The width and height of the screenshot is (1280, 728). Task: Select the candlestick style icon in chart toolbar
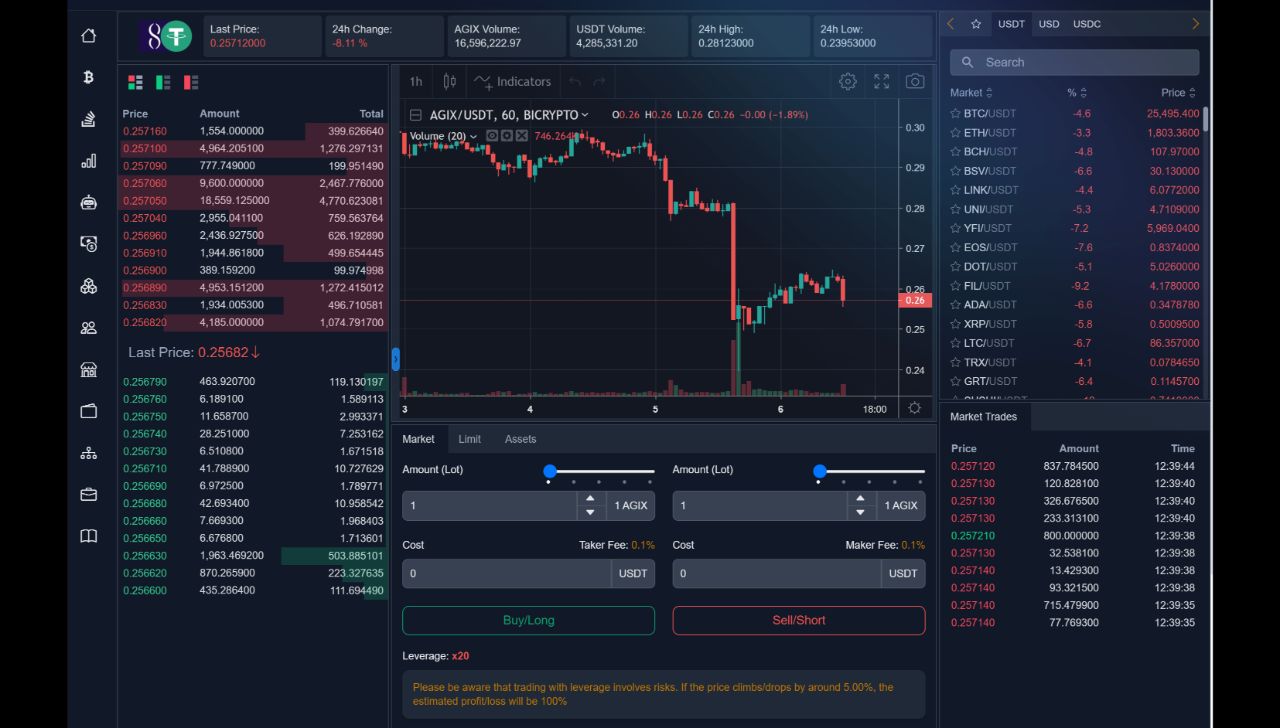[x=449, y=82]
